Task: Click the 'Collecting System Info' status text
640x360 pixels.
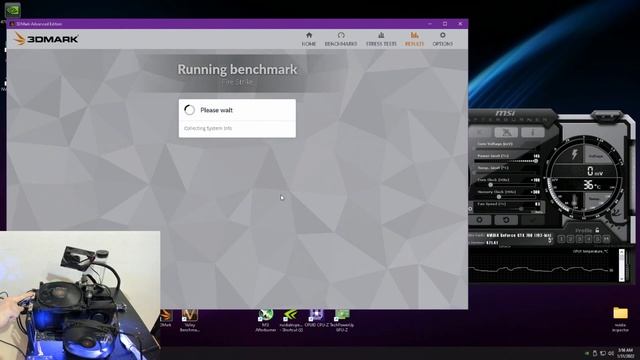Action: tap(208, 128)
